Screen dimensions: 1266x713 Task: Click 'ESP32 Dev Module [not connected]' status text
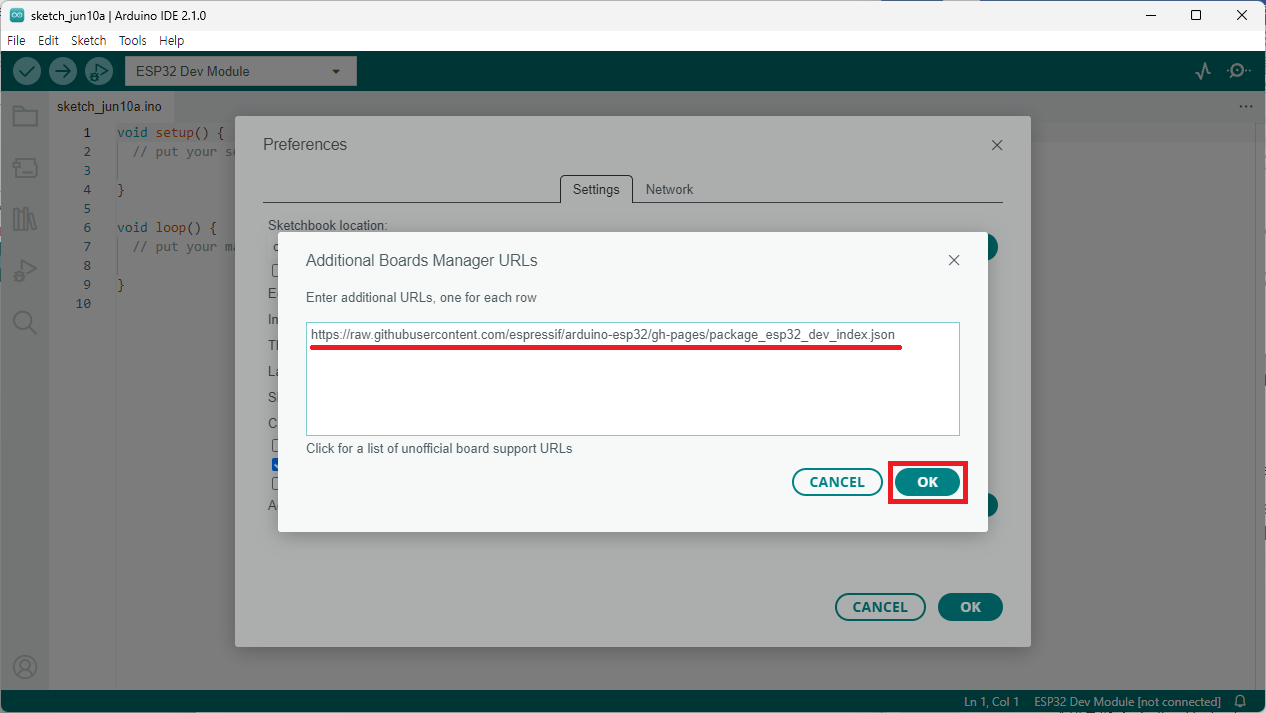coord(1128,702)
